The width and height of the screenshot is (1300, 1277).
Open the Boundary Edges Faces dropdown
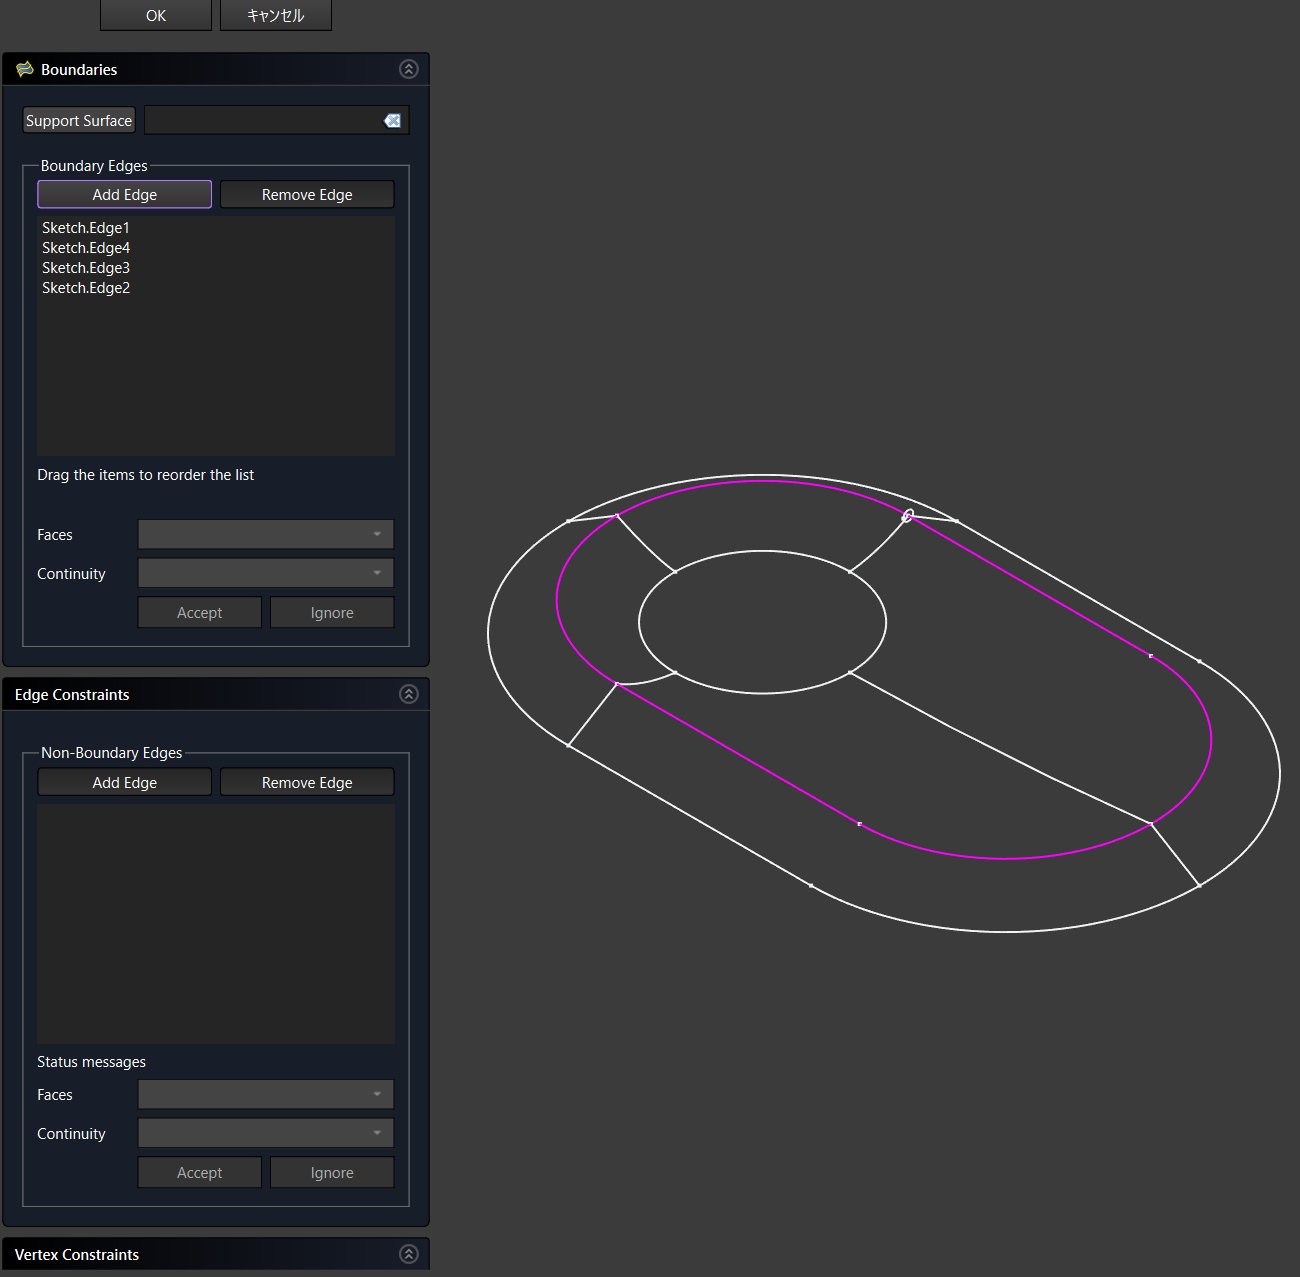pyautogui.click(x=265, y=534)
